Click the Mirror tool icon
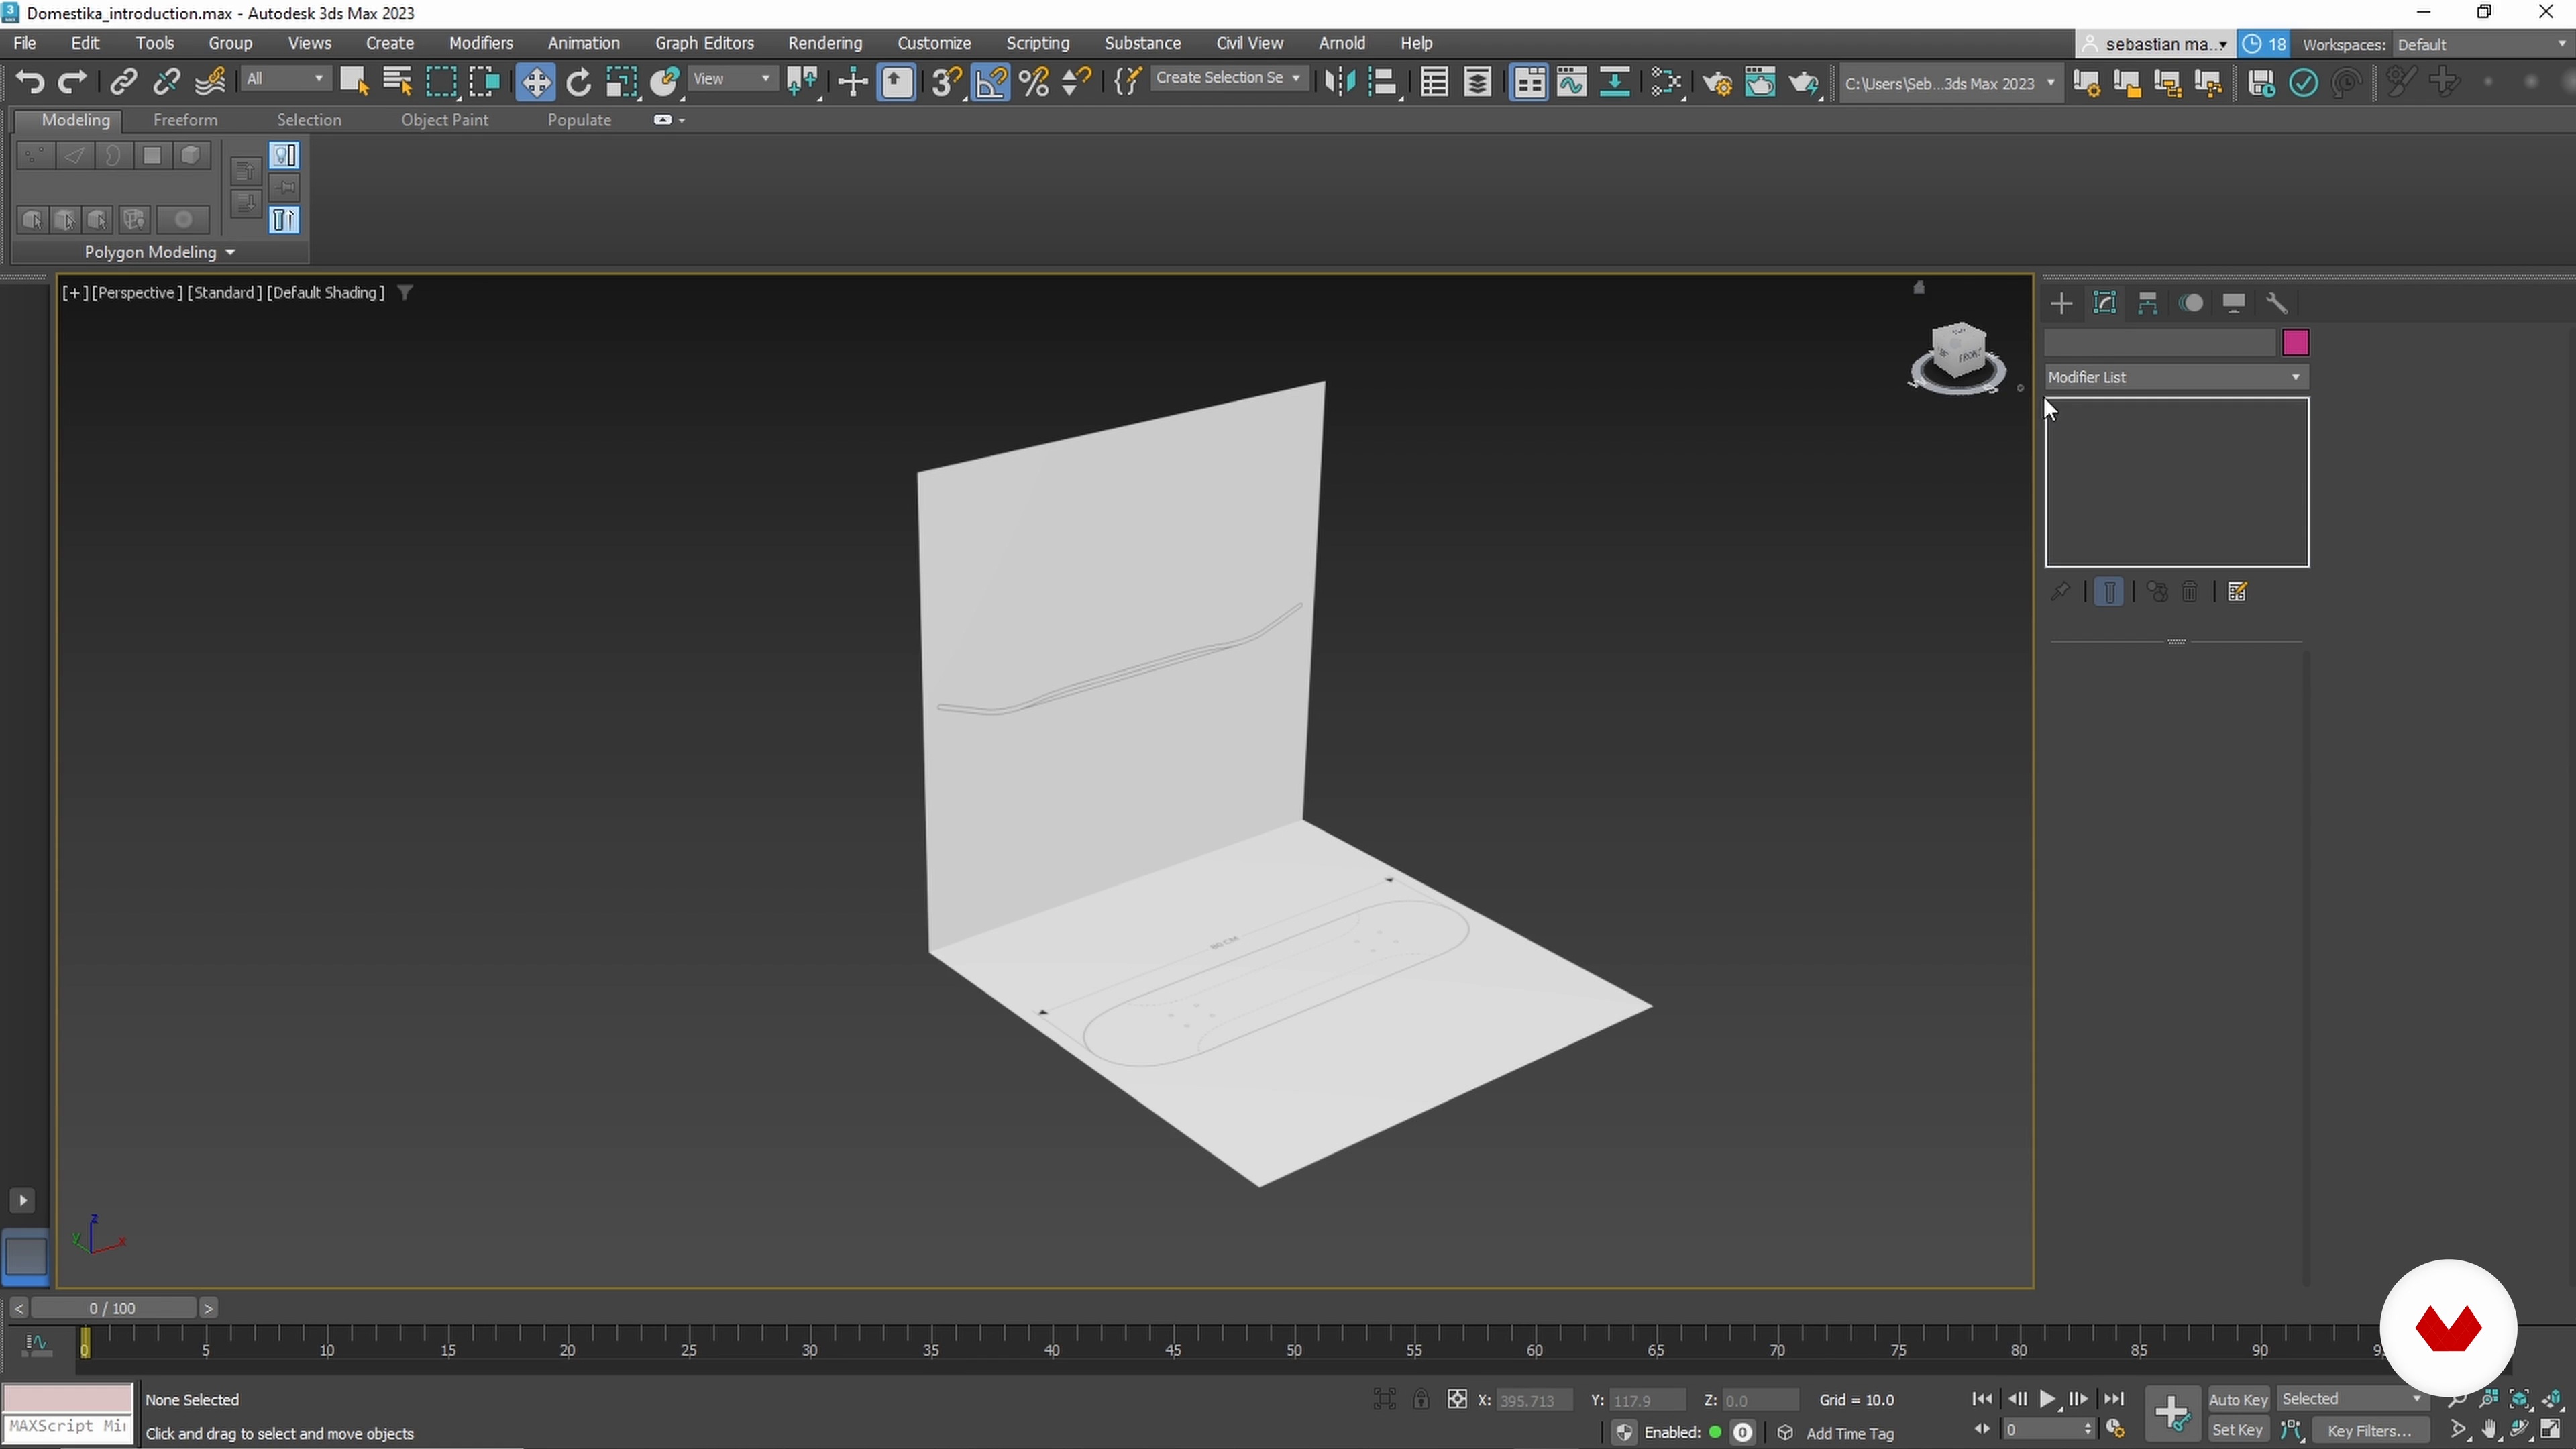The width and height of the screenshot is (2576, 1449). click(1339, 82)
